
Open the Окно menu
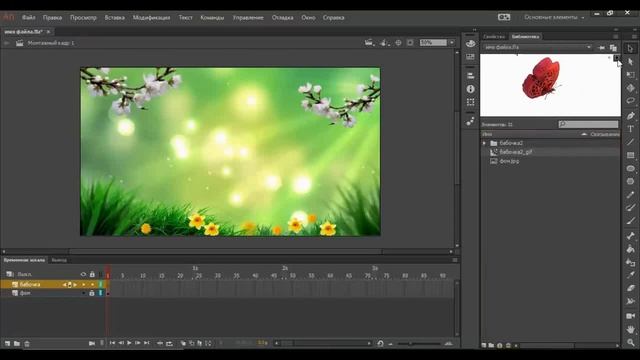(x=308, y=18)
